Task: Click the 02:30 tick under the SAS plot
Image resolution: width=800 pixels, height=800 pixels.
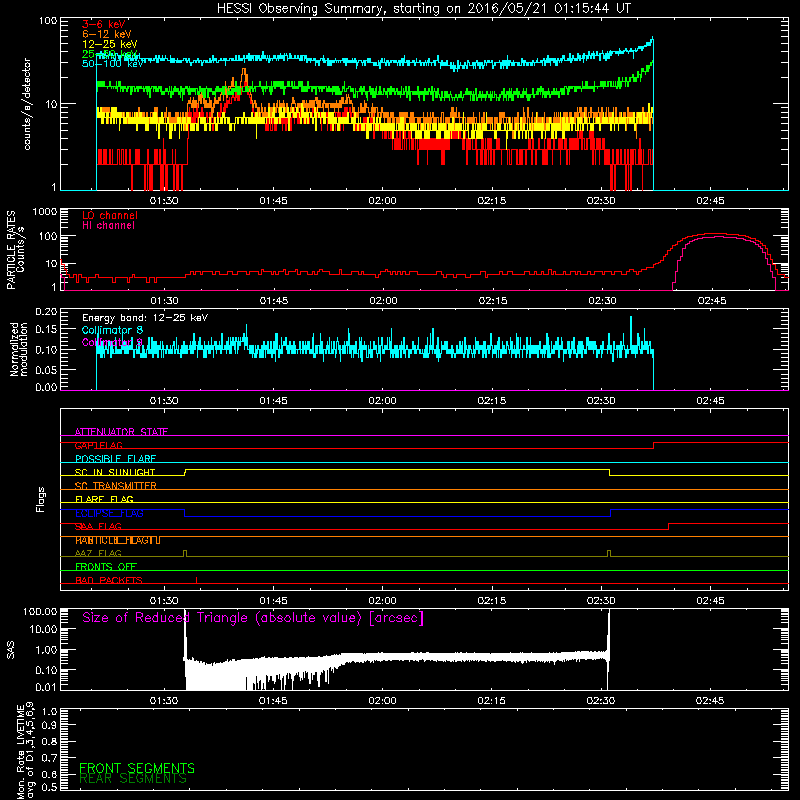Action: (601, 701)
